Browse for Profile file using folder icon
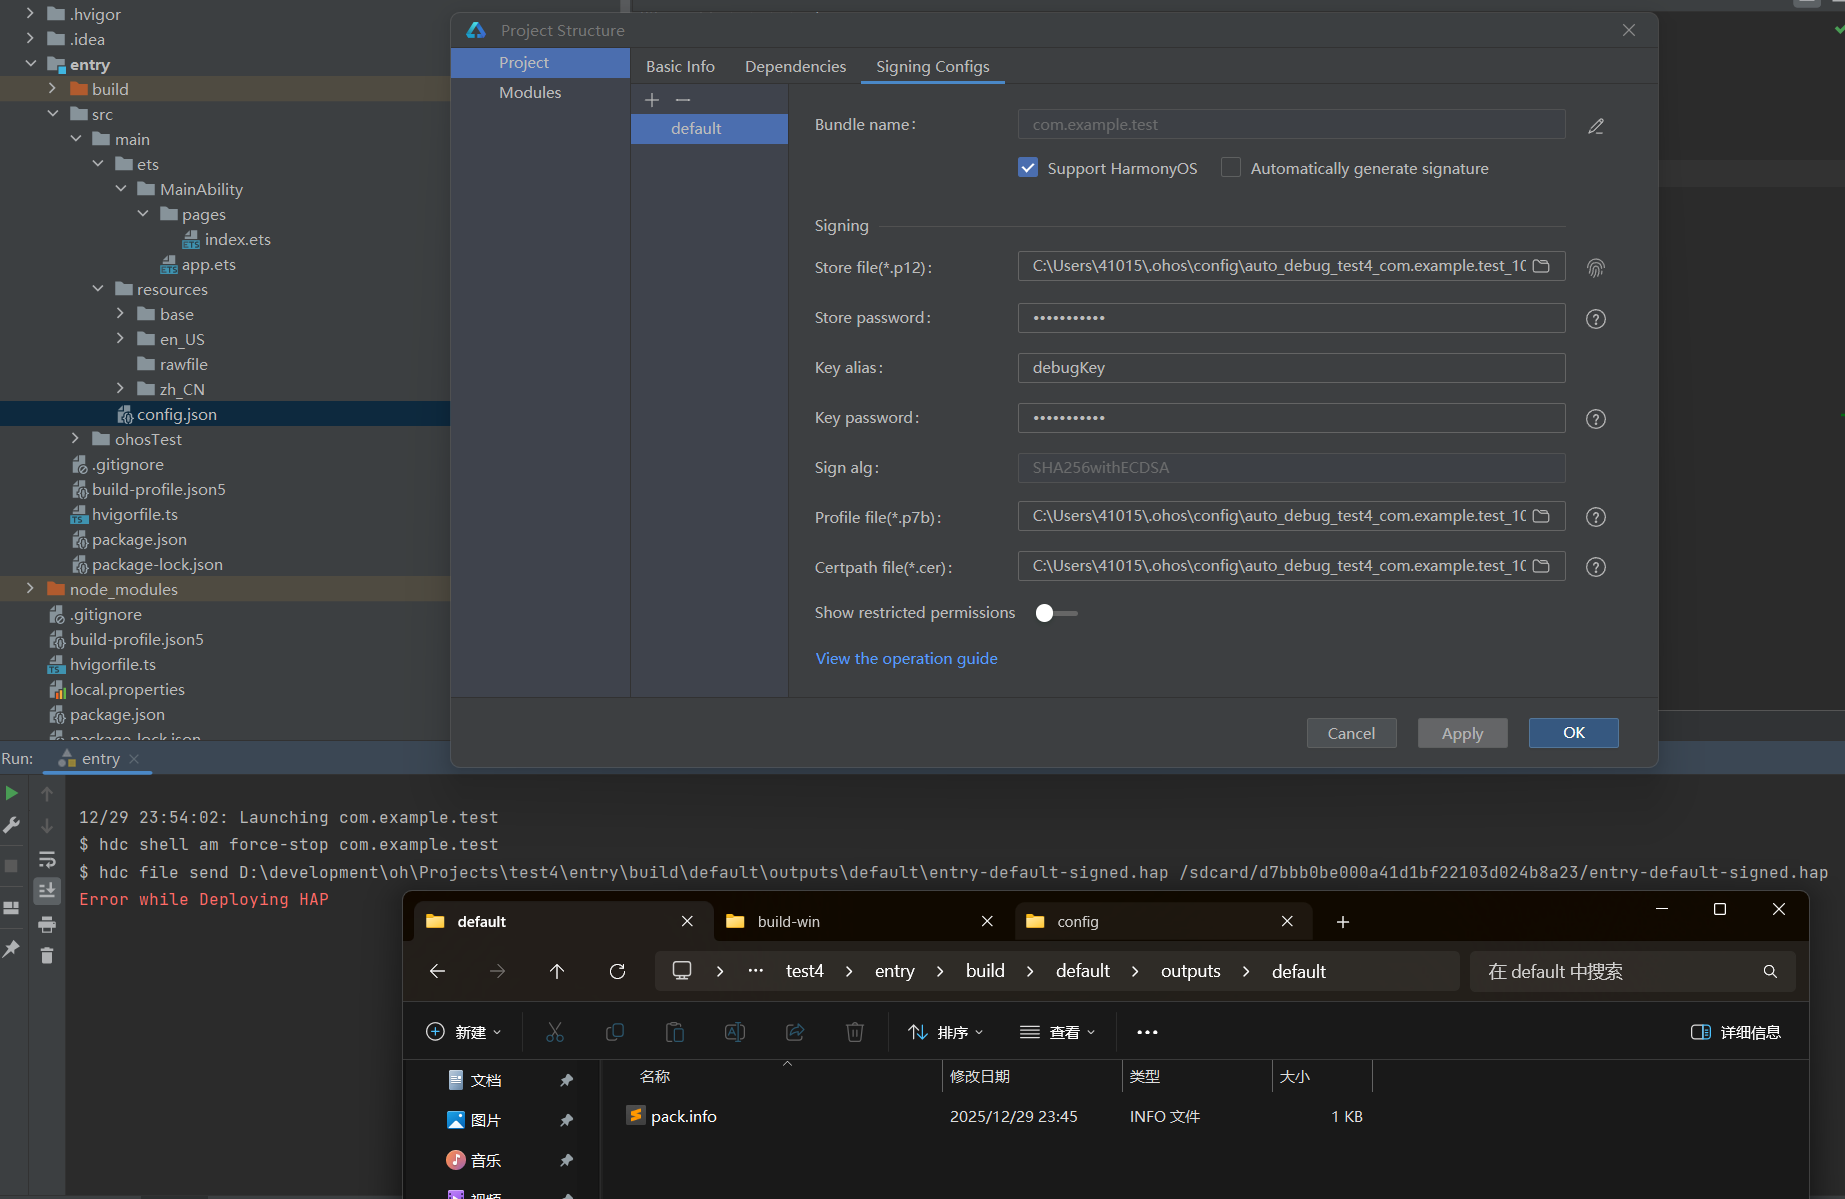 tap(1541, 516)
